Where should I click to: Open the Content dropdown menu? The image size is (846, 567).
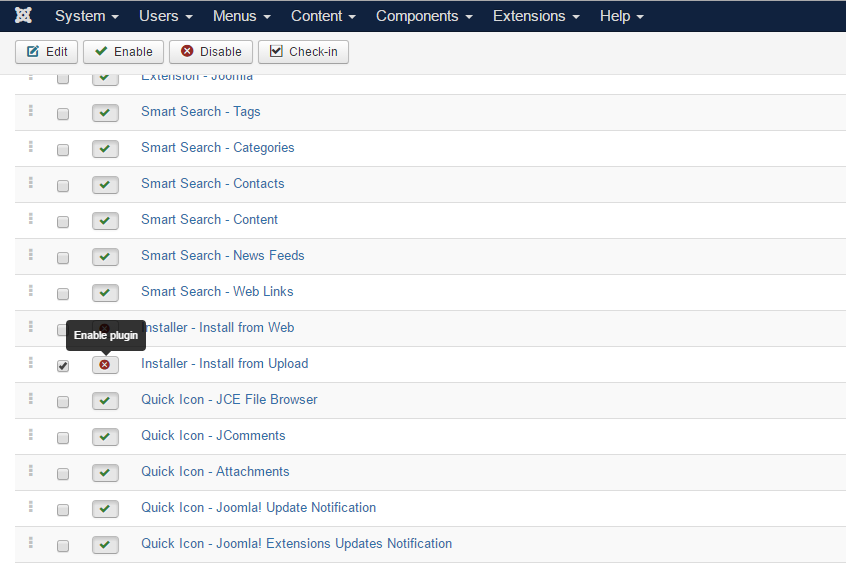[323, 16]
